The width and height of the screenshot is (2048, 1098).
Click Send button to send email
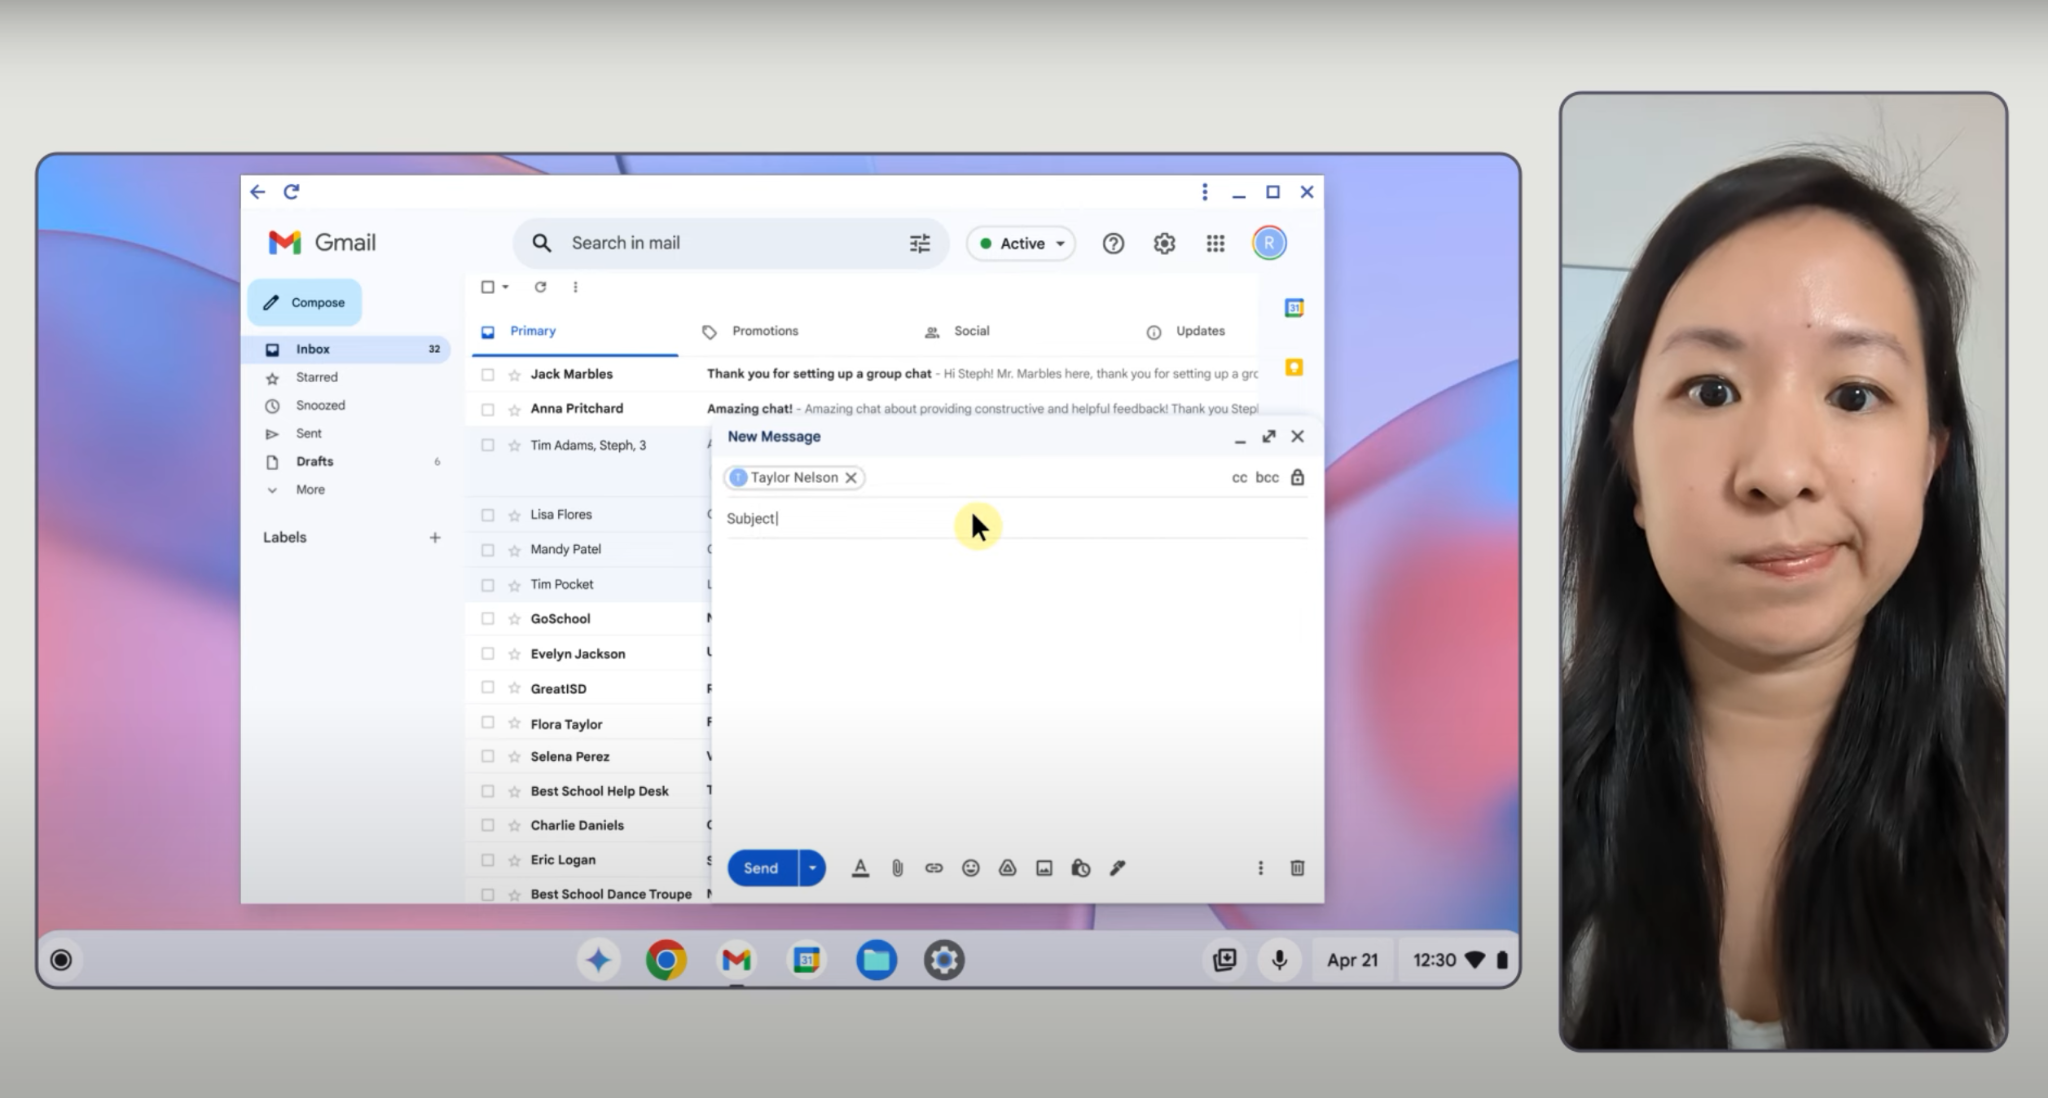tap(761, 868)
